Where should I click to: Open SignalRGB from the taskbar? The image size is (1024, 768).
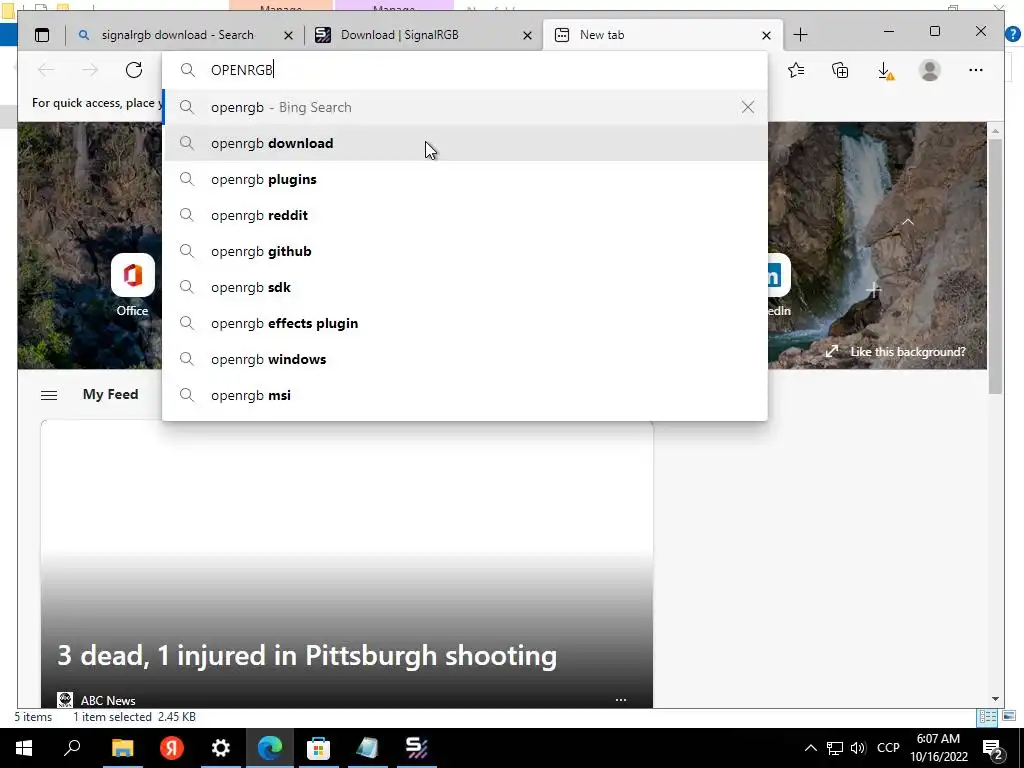[x=417, y=748]
